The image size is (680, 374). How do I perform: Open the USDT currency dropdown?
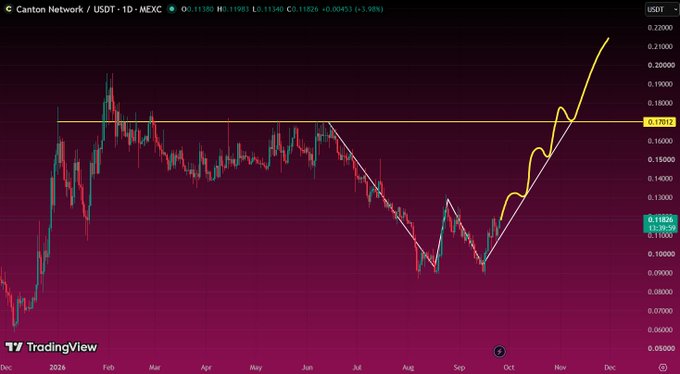click(662, 9)
